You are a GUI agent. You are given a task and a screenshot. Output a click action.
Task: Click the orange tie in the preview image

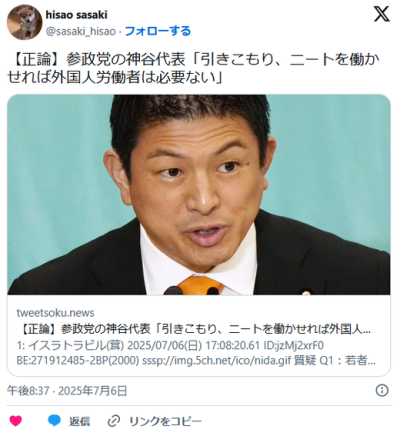[200, 285]
